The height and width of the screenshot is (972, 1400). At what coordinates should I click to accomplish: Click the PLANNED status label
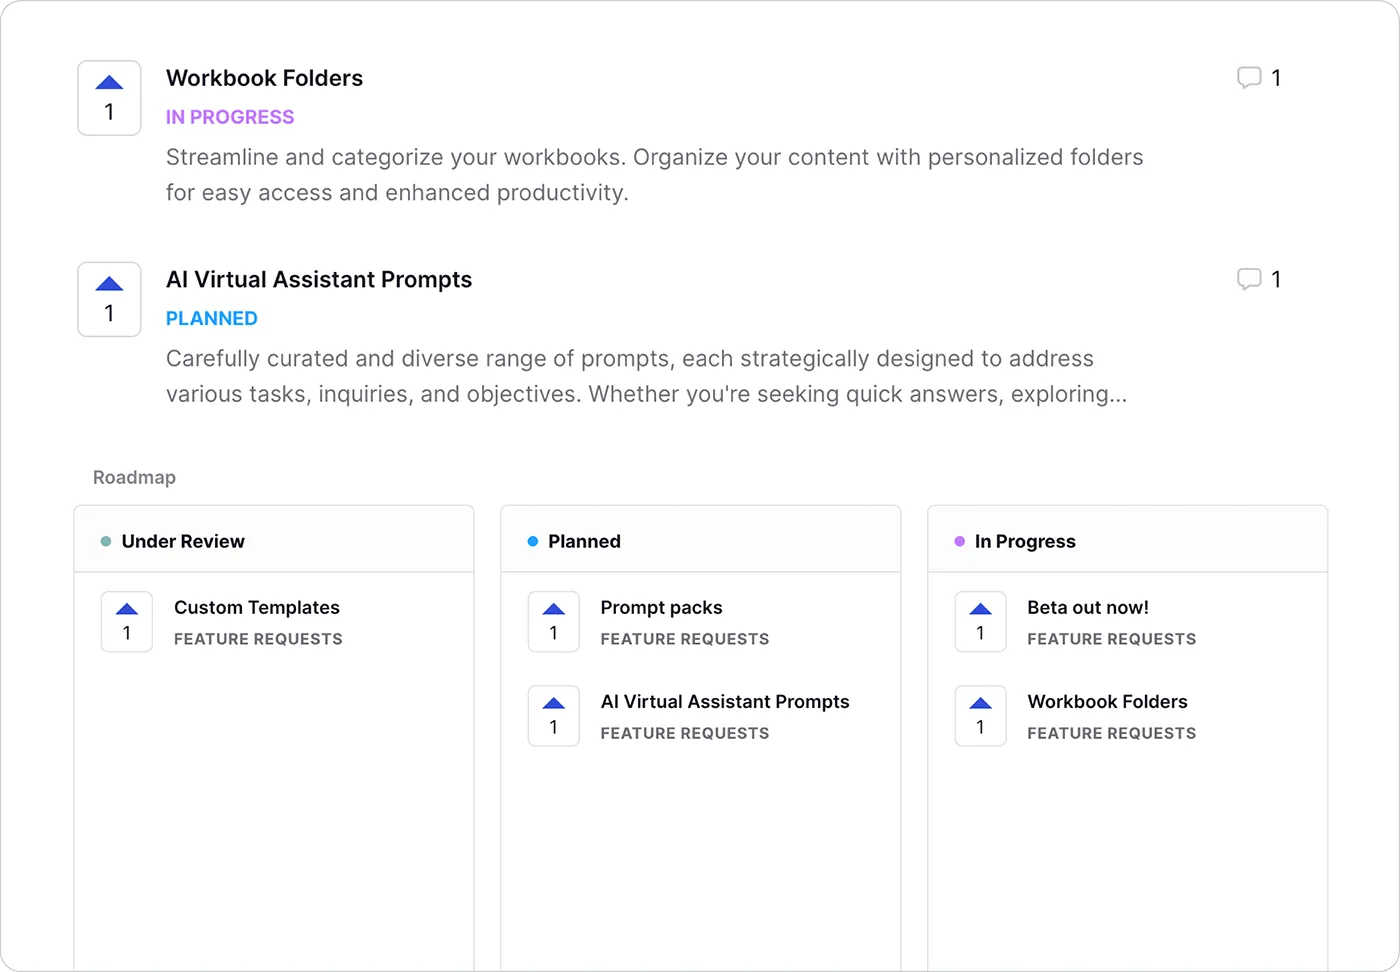(212, 318)
